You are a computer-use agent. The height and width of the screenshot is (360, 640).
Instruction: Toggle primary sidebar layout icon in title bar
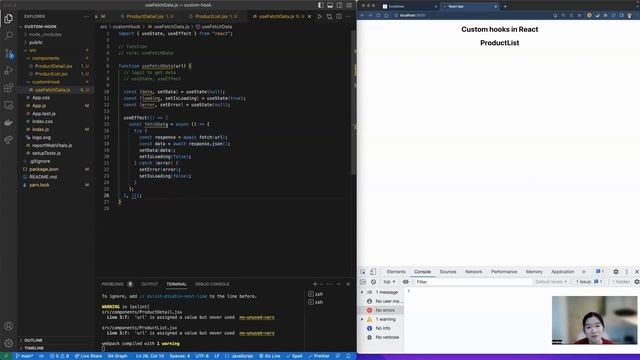point(320,5)
